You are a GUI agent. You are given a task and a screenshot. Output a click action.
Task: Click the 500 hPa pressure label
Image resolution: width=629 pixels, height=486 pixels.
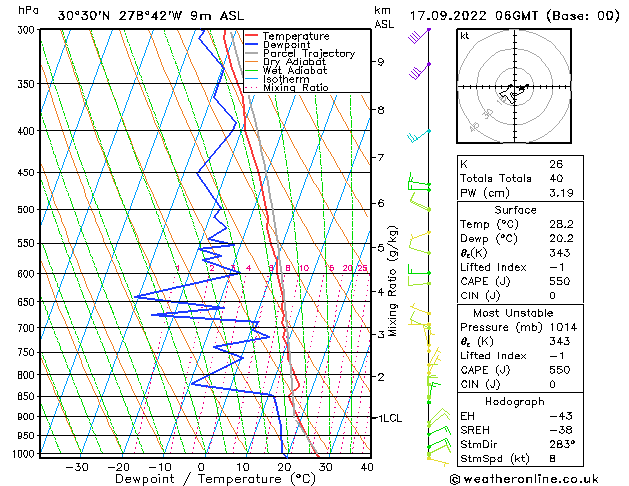28,210
